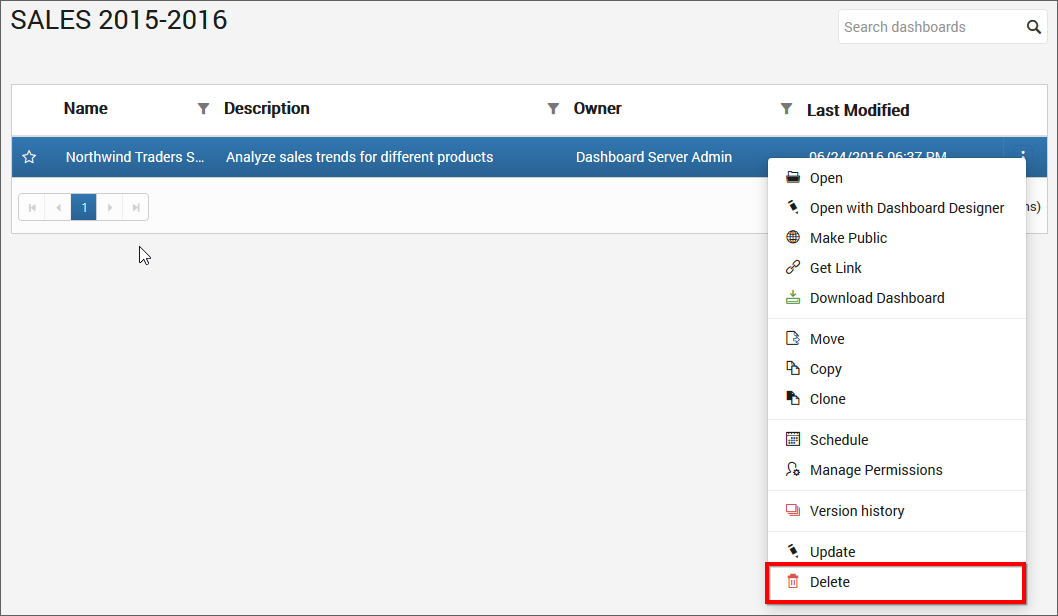Go to the last page of results
The width and height of the screenshot is (1058, 616).
click(136, 207)
